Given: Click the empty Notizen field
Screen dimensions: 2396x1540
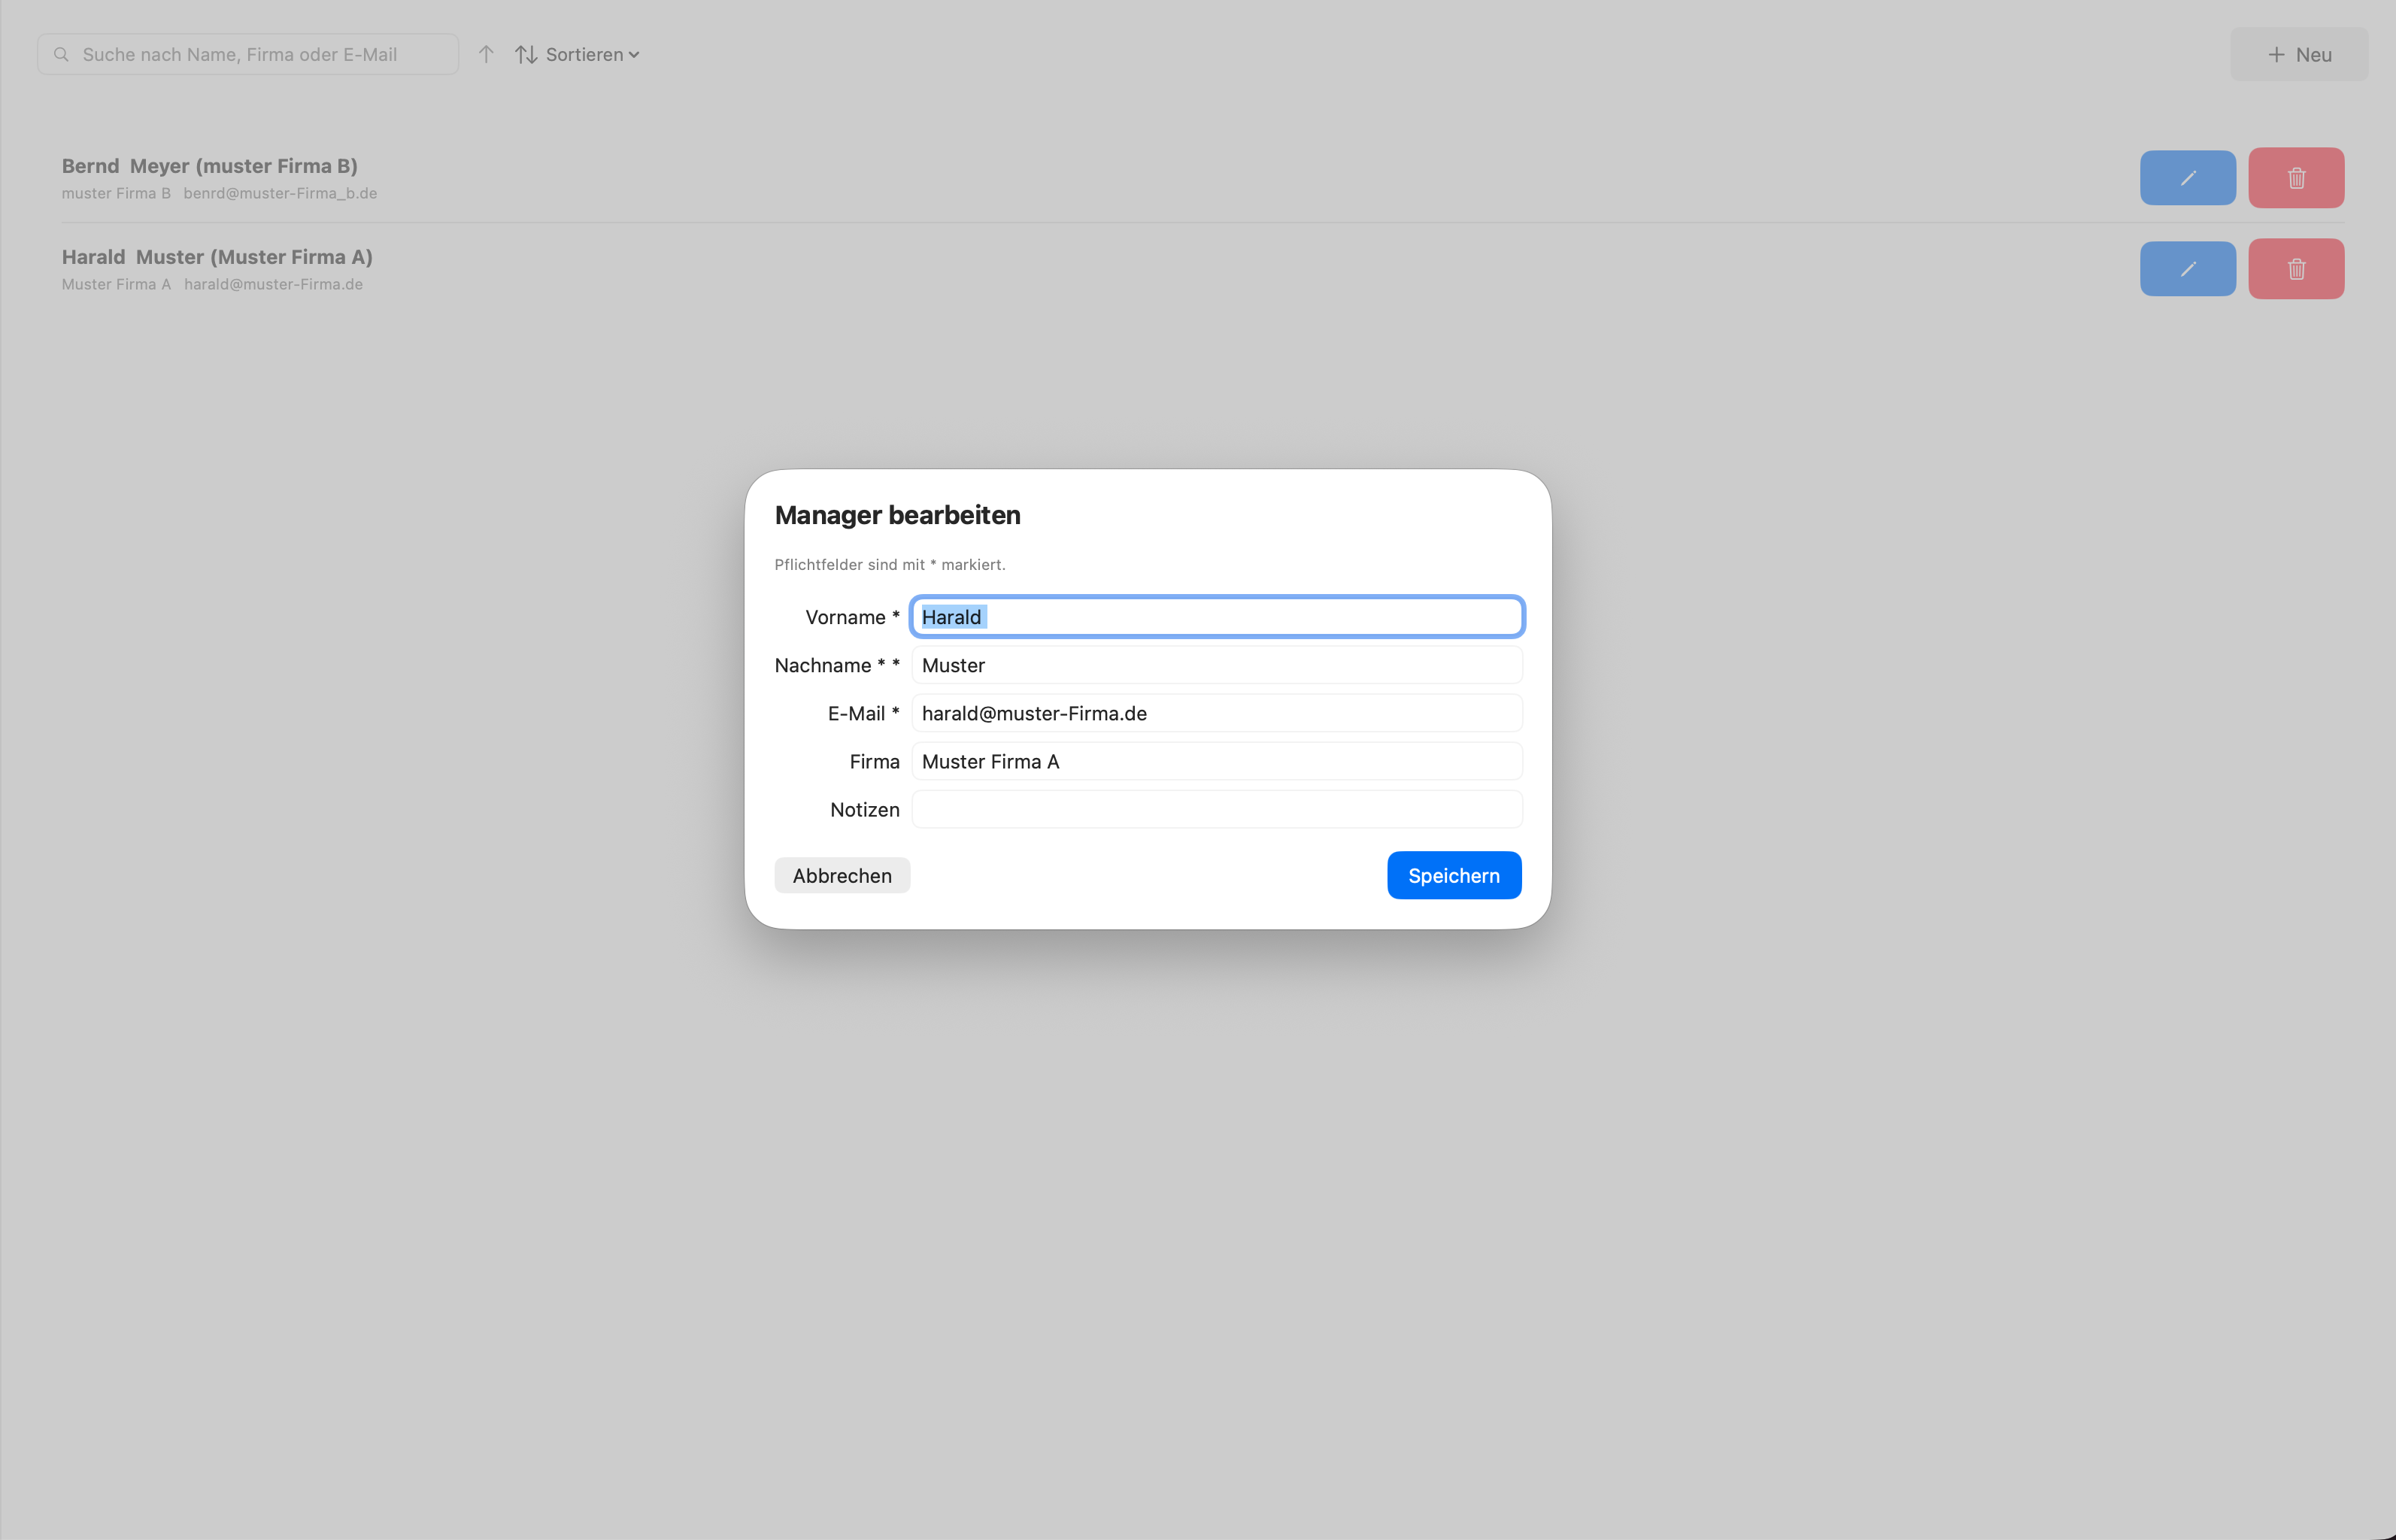Looking at the screenshot, I should point(1216,809).
